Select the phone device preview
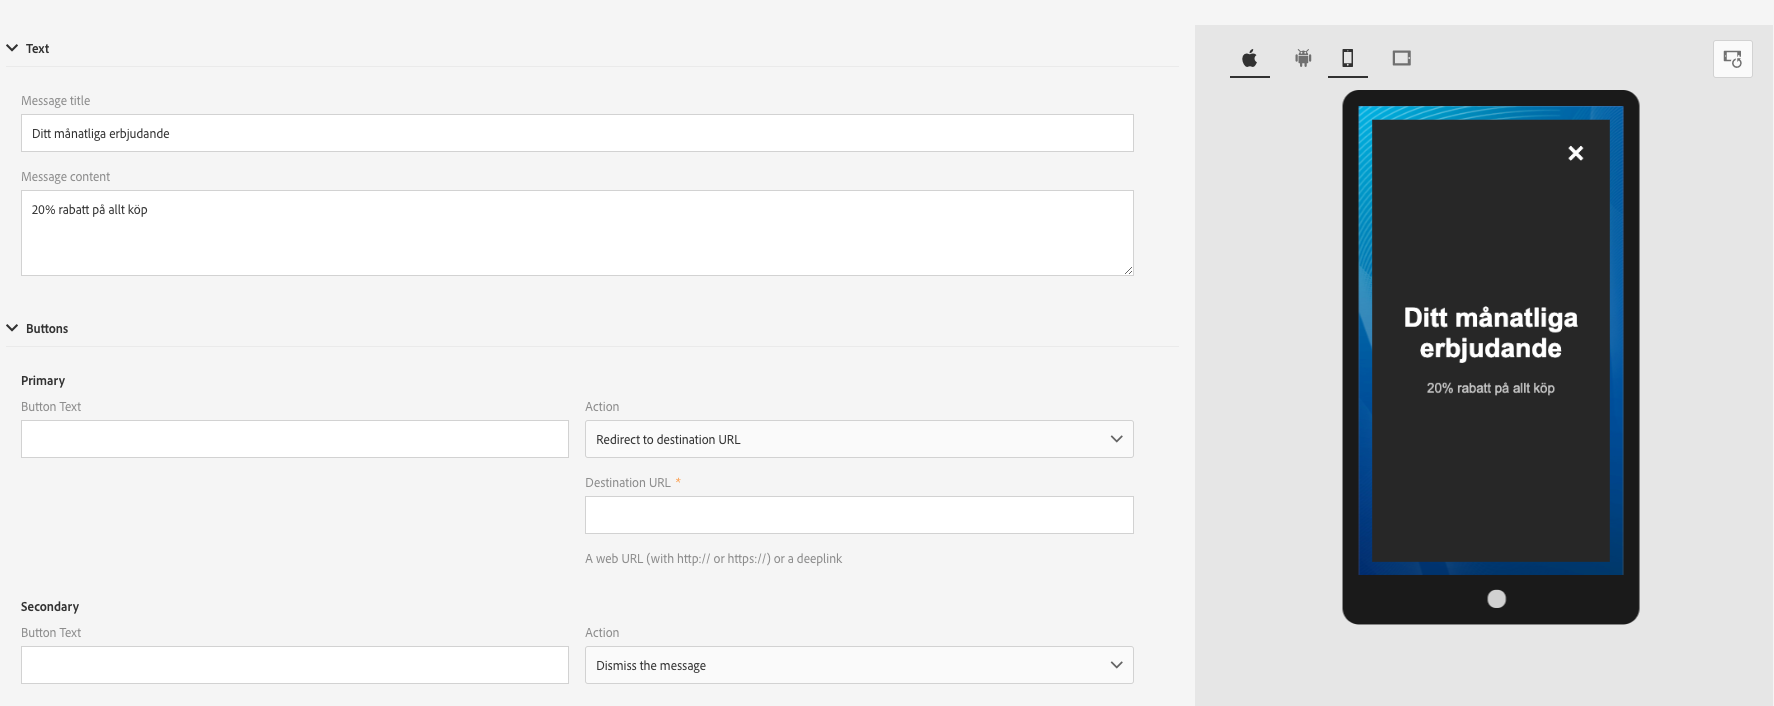The height and width of the screenshot is (706, 1774). pyautogui.click(x=1347, y=59)
